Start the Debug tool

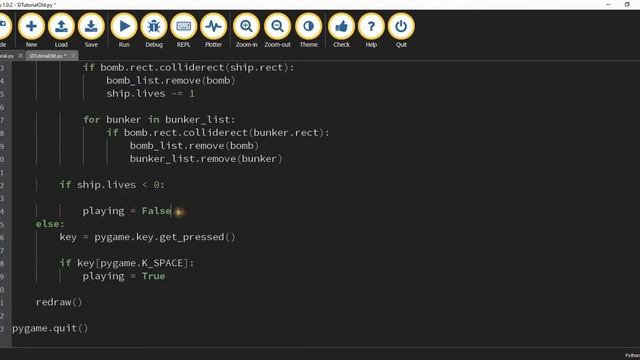[x=154, y=30]
